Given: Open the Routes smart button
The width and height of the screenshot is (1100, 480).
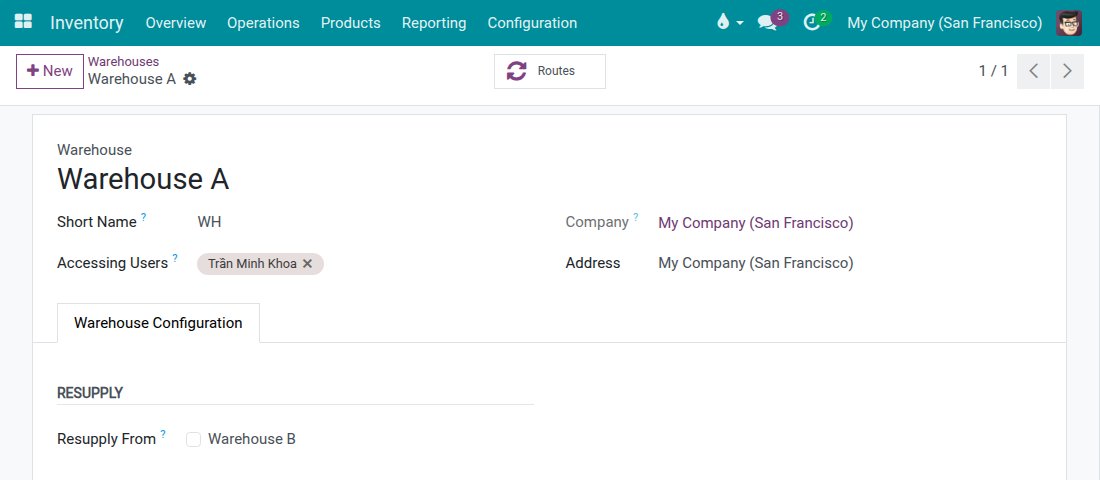Looking at the screenshot, I should point(549,71).
